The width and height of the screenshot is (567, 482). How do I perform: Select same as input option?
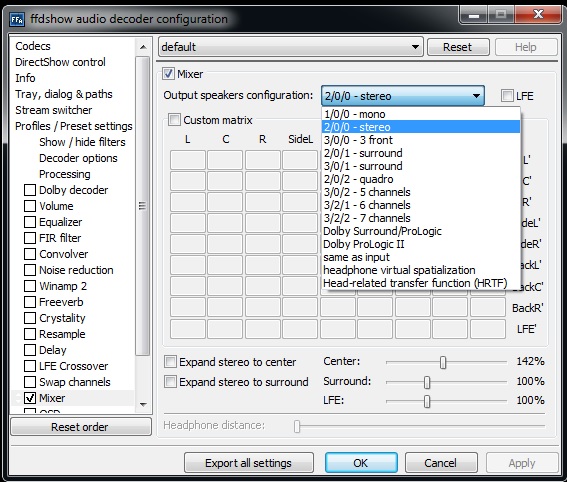tap(421, 257)
